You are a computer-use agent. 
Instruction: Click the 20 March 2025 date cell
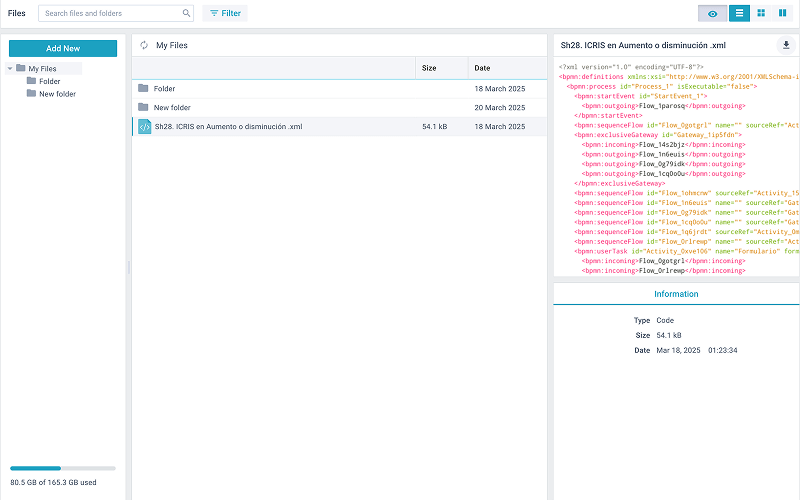(x=499, y=108)
